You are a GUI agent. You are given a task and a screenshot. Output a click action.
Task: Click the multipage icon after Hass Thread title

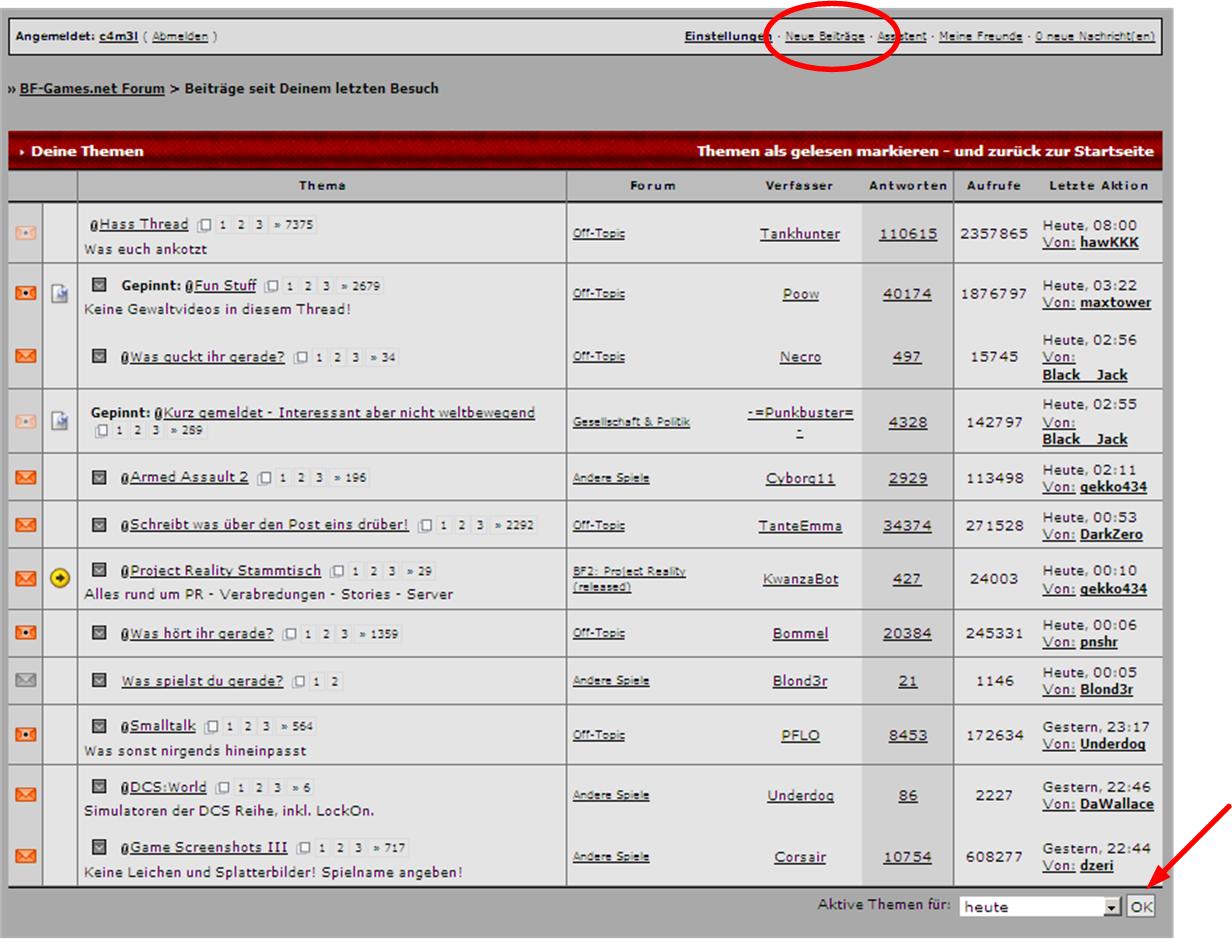pos(204,225)
